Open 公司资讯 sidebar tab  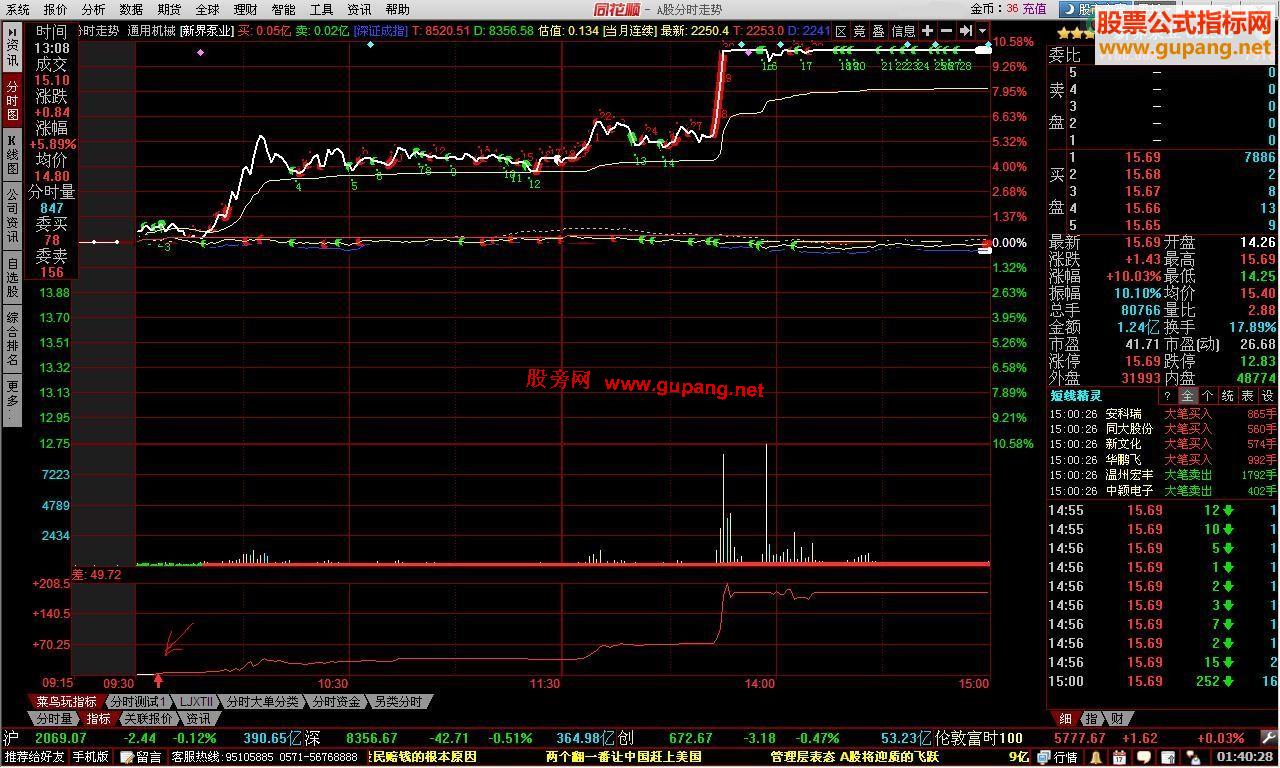(x=12, y=216)
